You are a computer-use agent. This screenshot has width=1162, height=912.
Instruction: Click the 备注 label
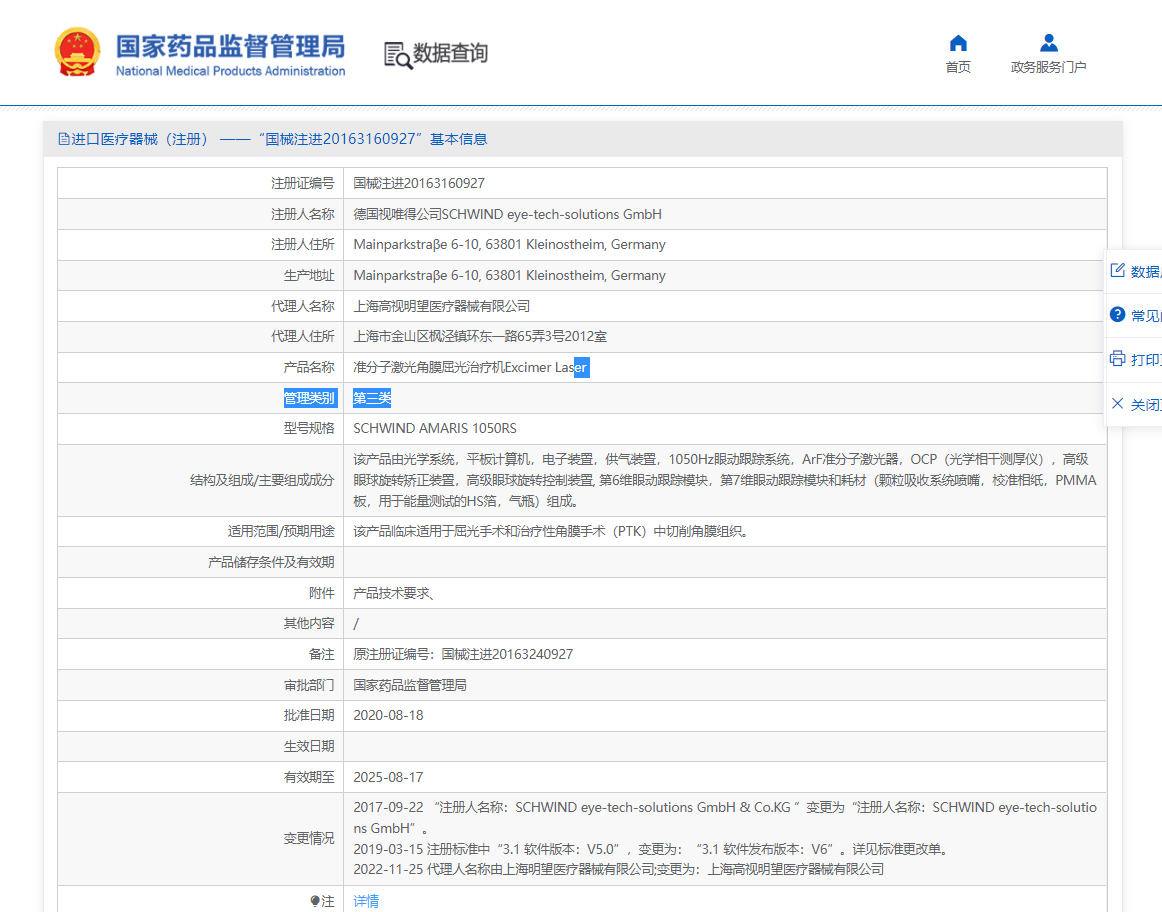pyautogui.click(x=322, y=654)
